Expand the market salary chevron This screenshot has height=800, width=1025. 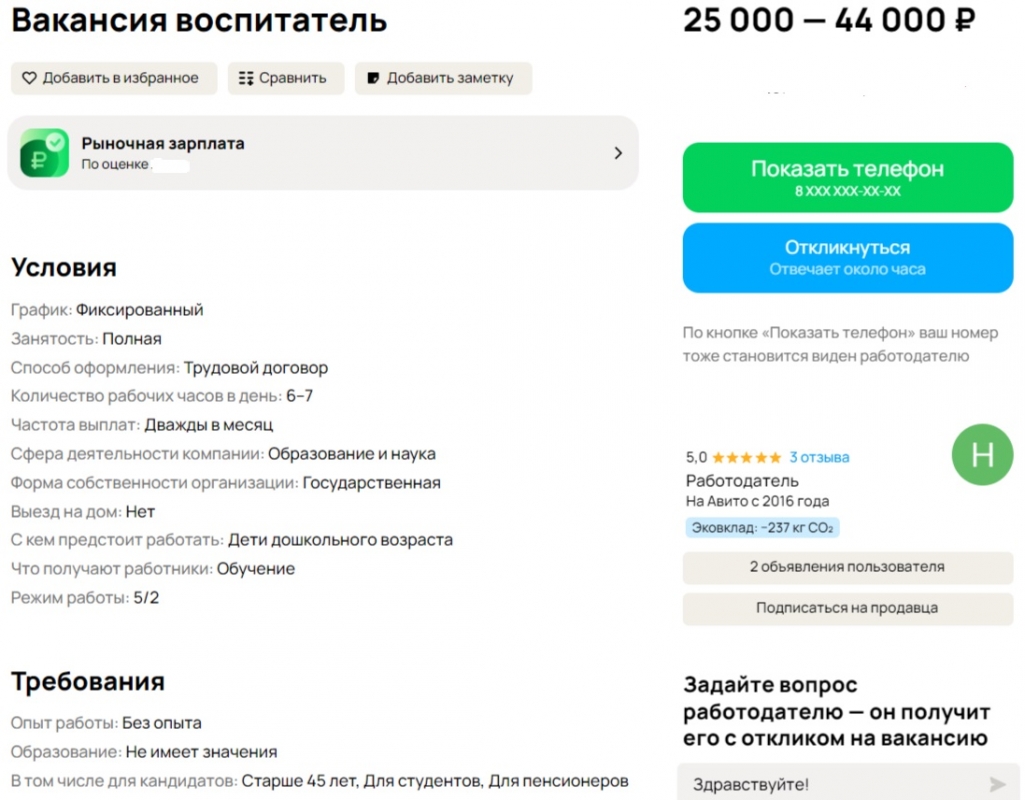(x=618, y=153)
